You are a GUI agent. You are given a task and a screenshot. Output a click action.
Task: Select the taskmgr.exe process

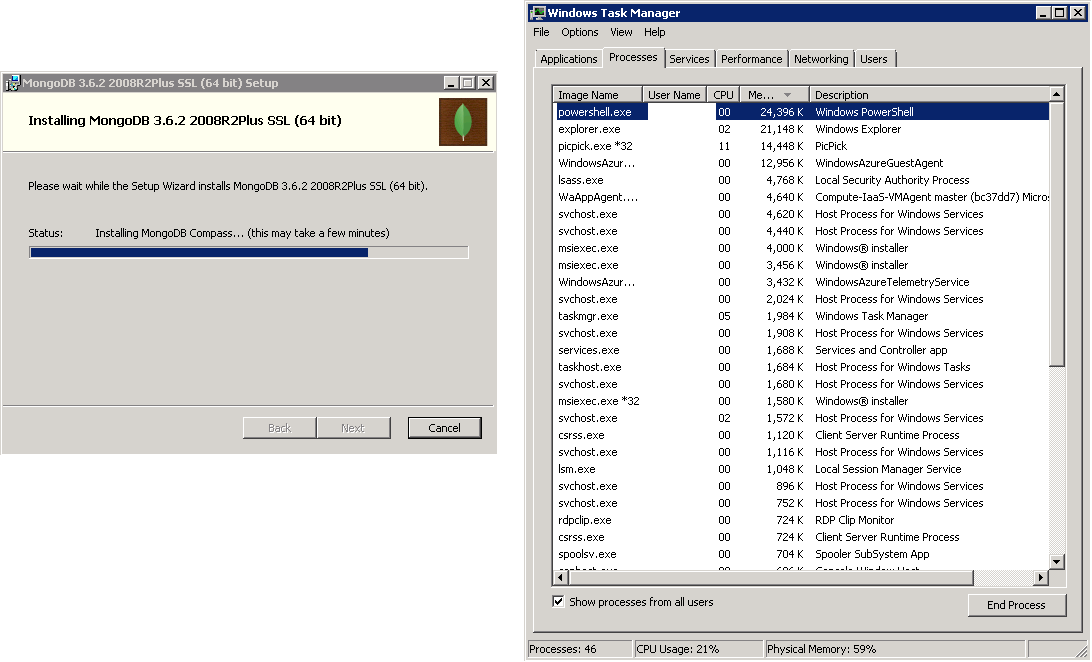coord(588,316)
